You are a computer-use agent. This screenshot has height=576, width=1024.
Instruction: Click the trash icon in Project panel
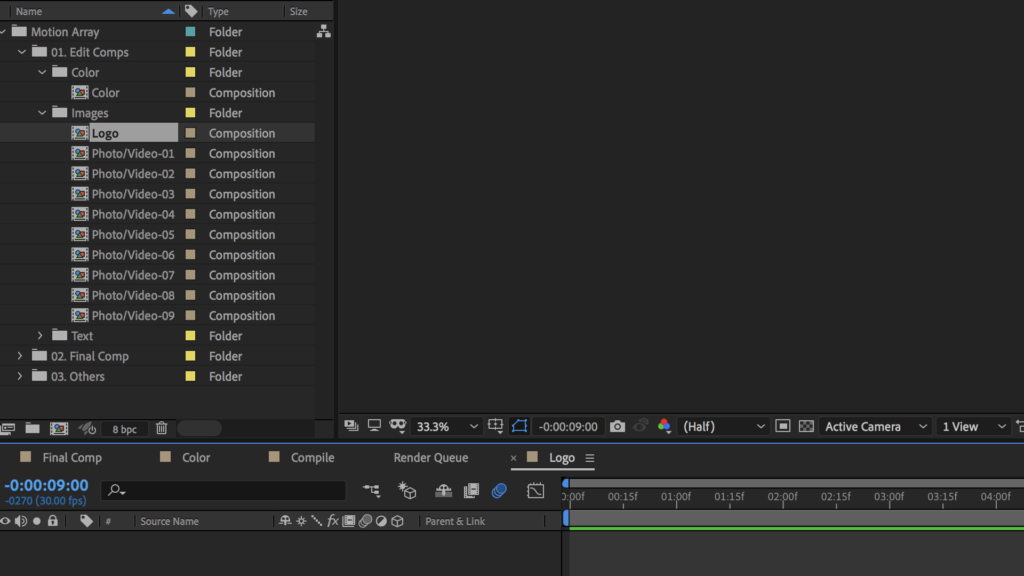(161, 428)
